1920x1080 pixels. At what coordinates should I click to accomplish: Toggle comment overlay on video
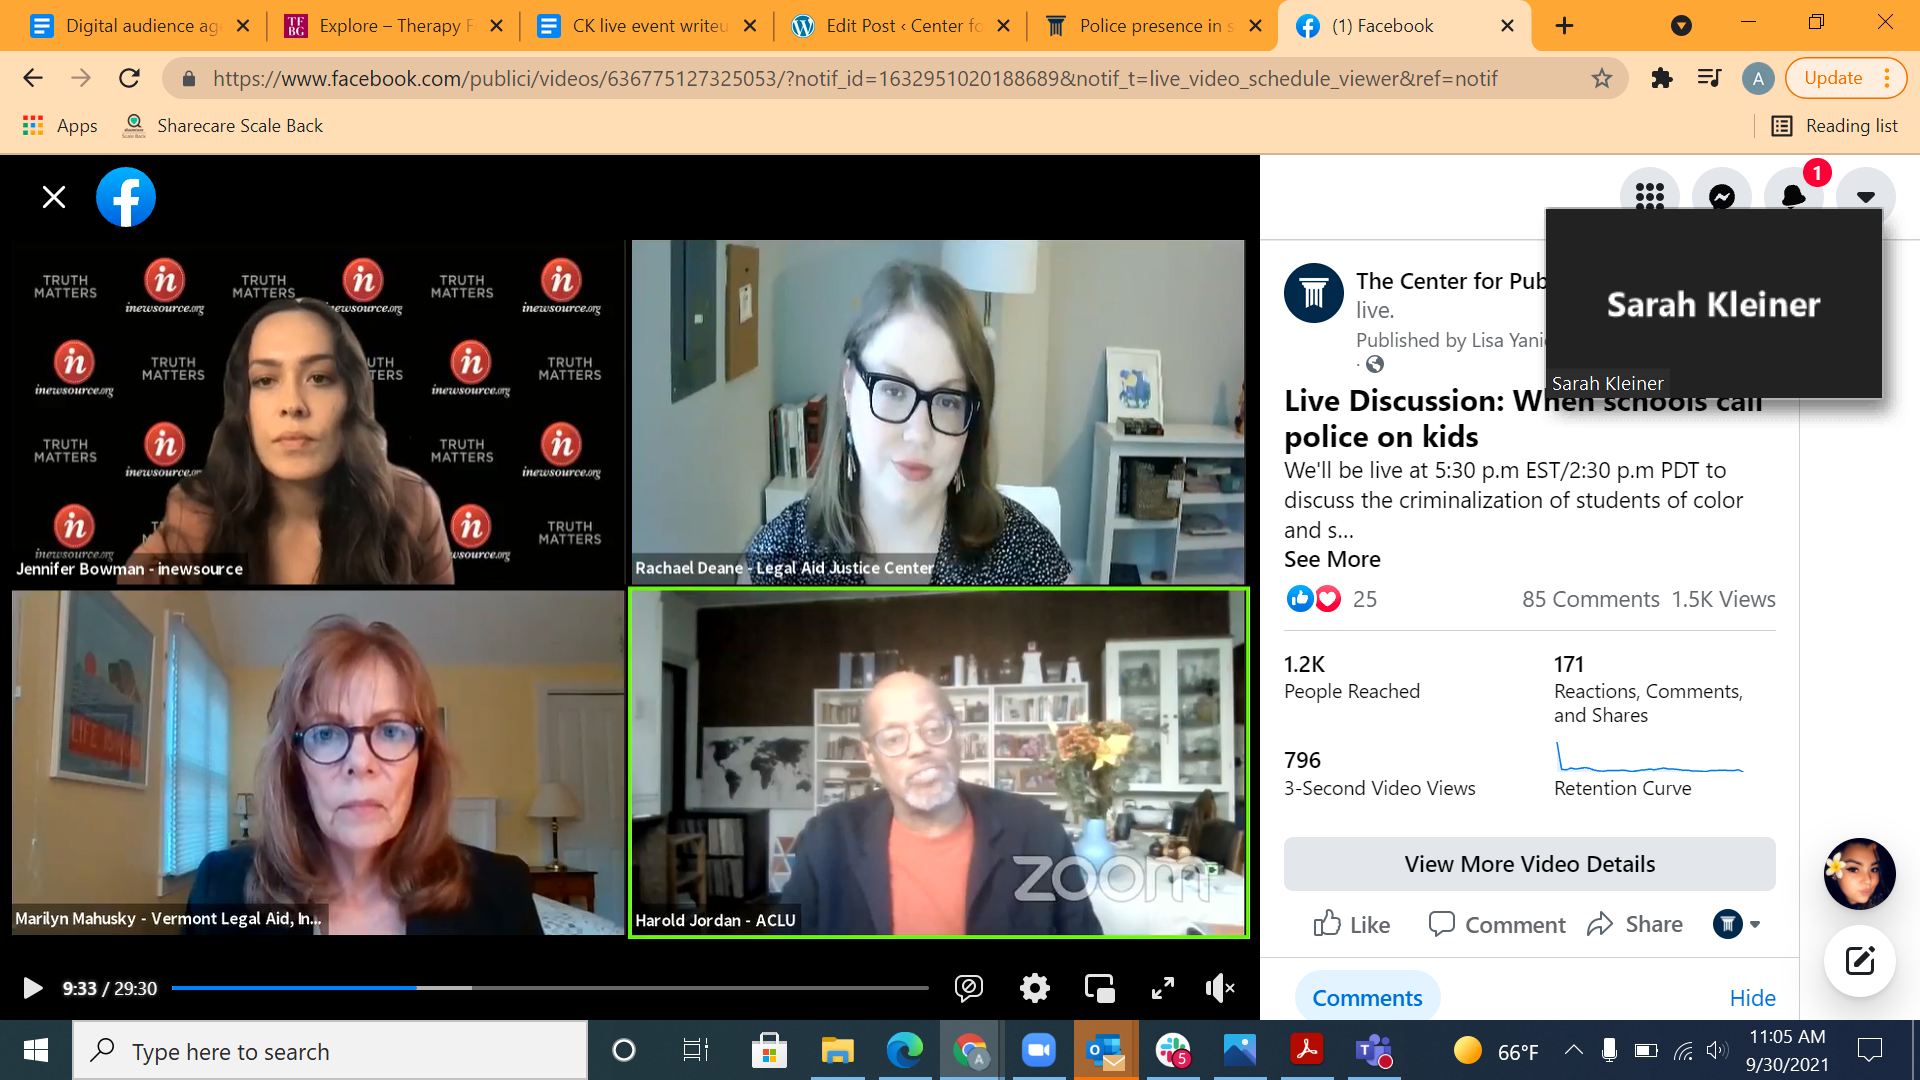(x=968, y=988)
